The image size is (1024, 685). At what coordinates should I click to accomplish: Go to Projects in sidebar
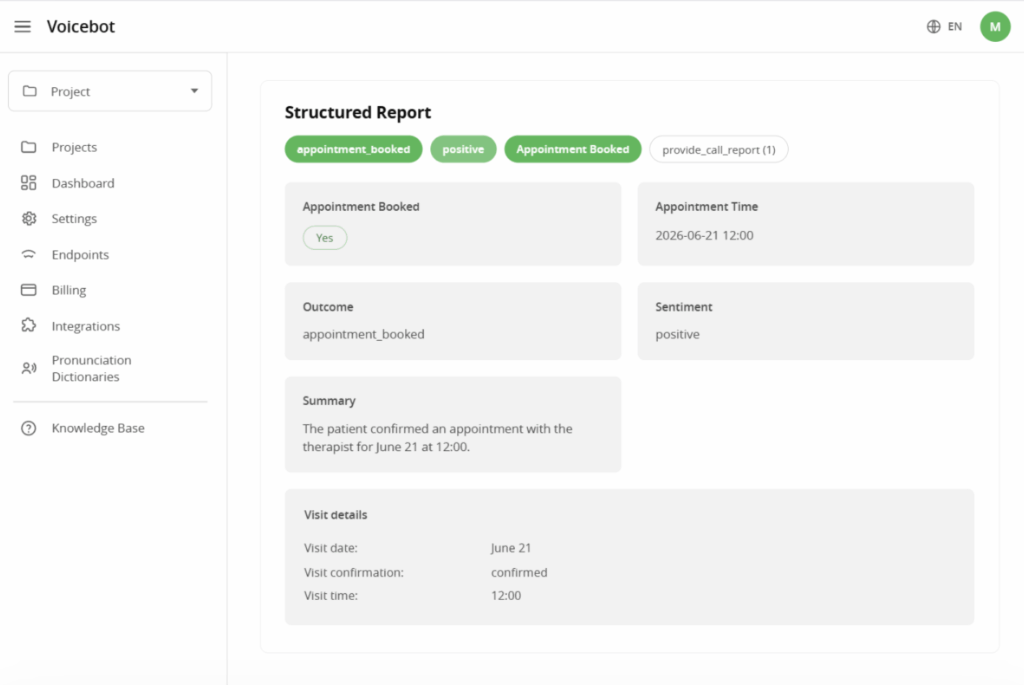[74, 147]
